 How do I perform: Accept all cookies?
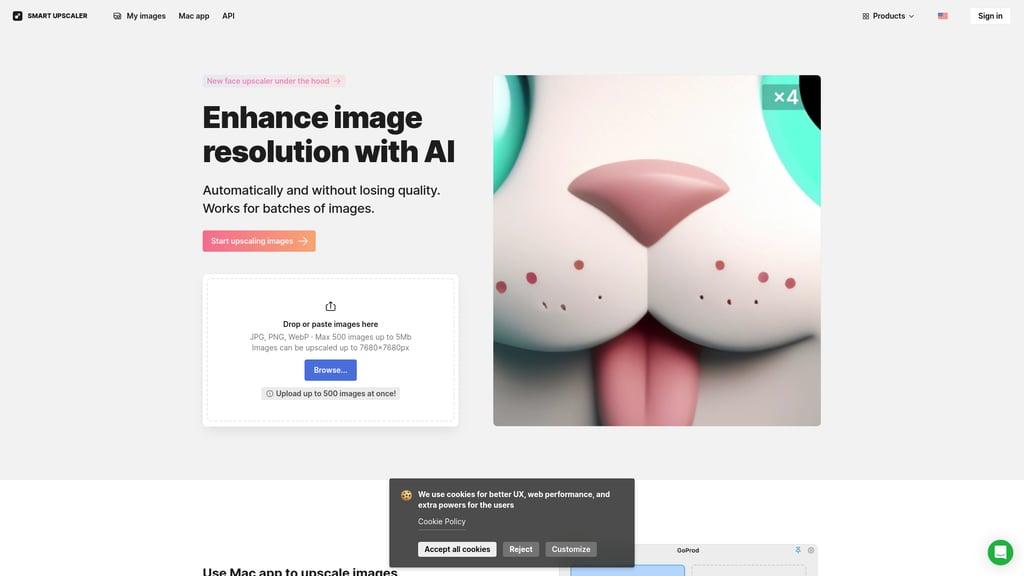[x=457, y=549]
